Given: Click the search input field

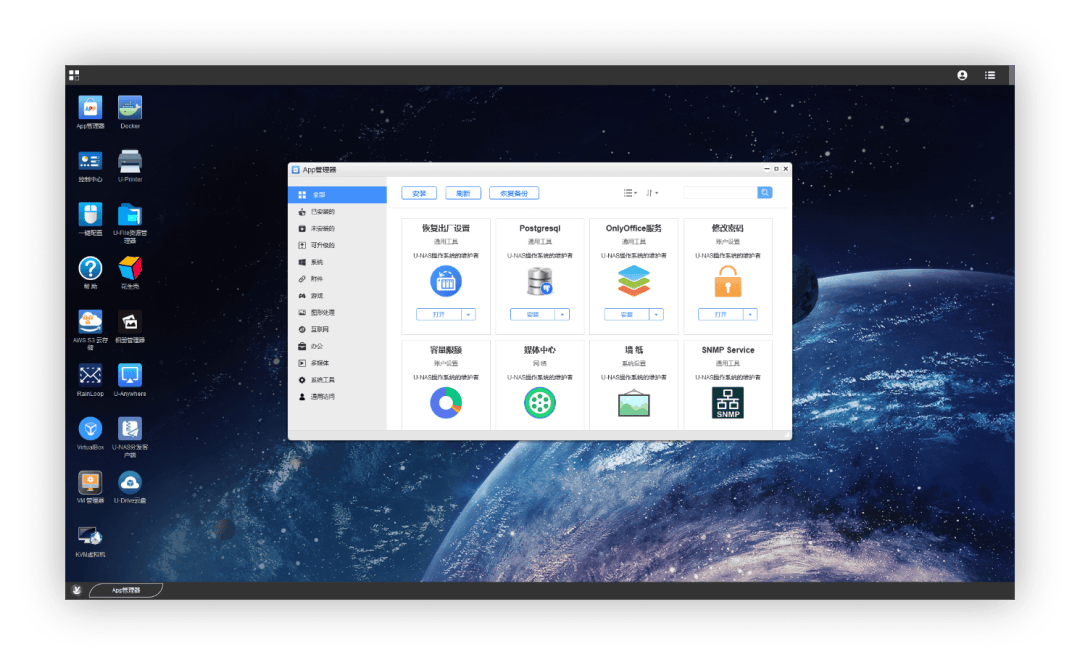Looking at the screenshot, I should point(720,193).
